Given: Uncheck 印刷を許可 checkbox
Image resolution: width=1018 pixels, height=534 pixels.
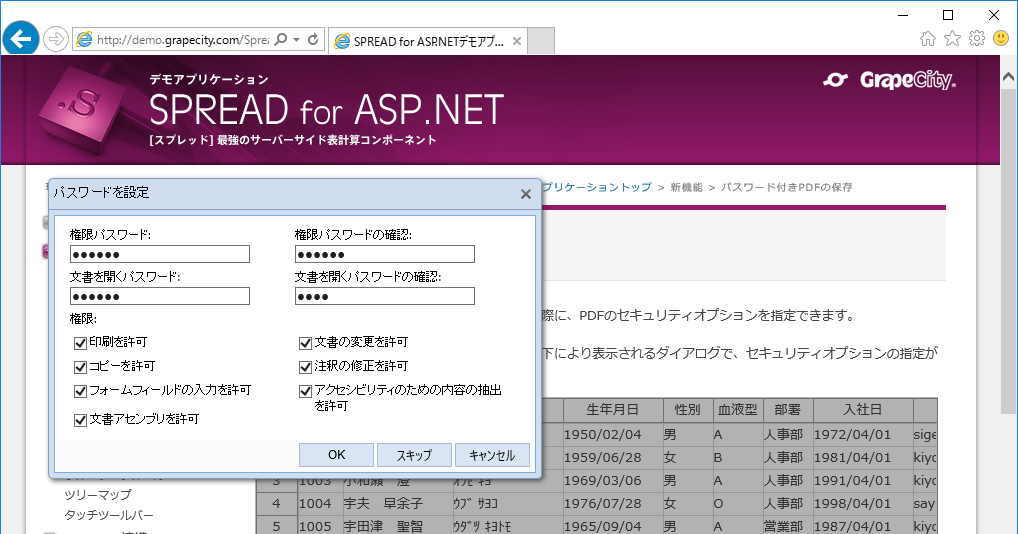Looking at the screenshot, I should tap(81, 343).
